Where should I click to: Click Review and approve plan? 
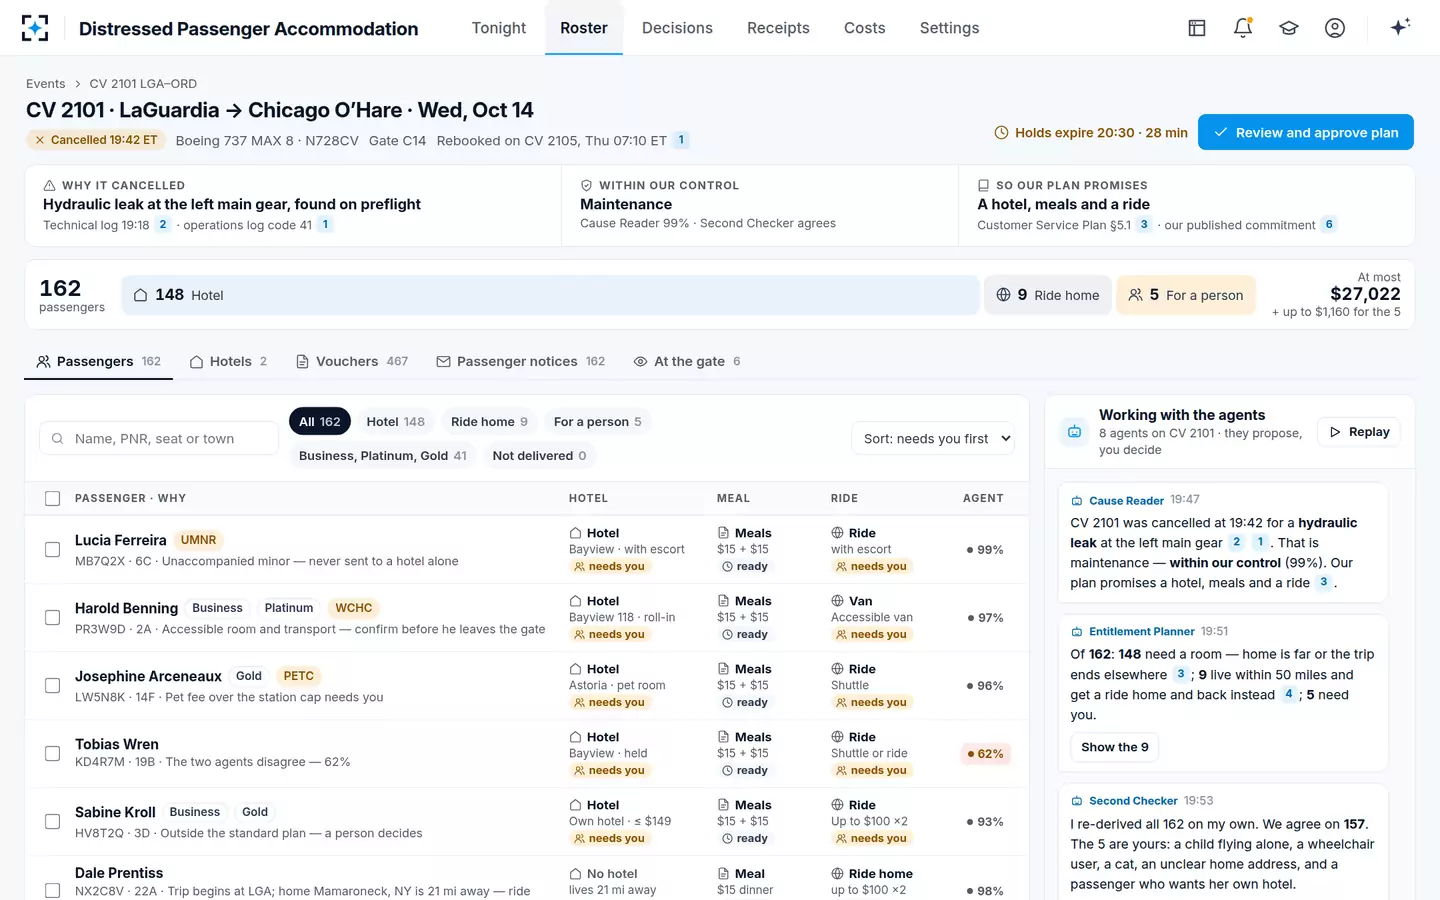click(1306, 132)
